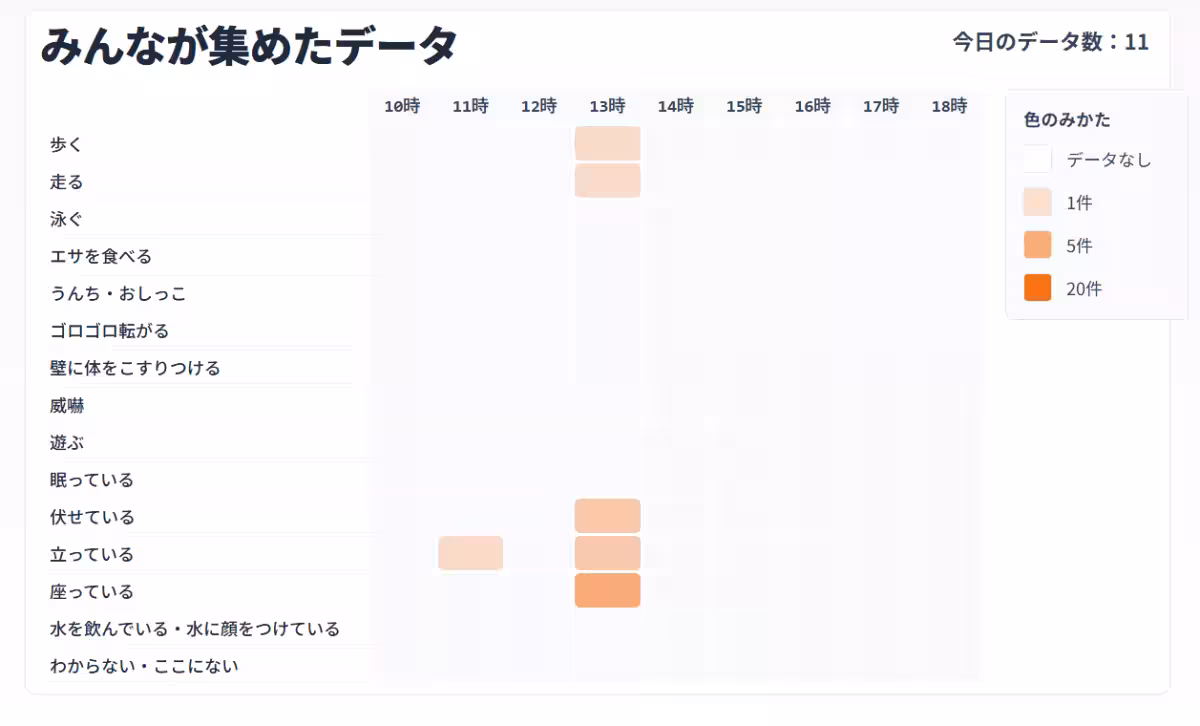
Task: Click the dark orange 座っている cell at 13時
Action: [x=607, y=590]
